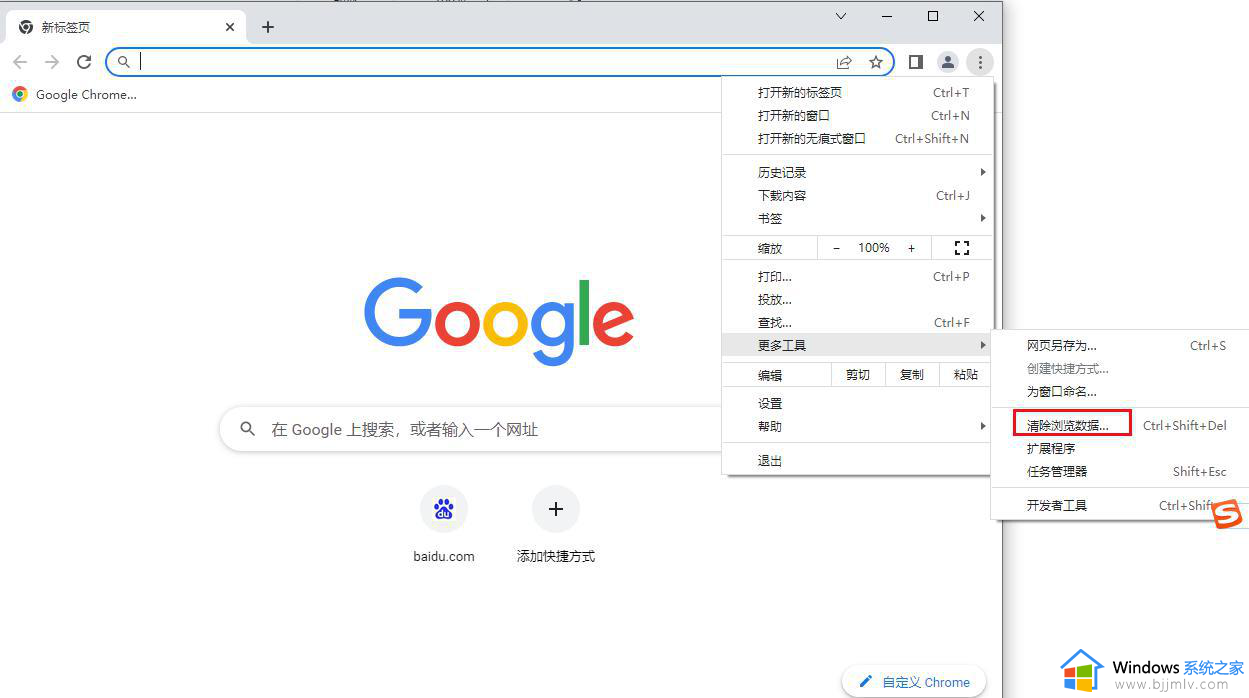Select 清除浏览数据... in submenu

pyautogui.click(x=1120, y=425)
